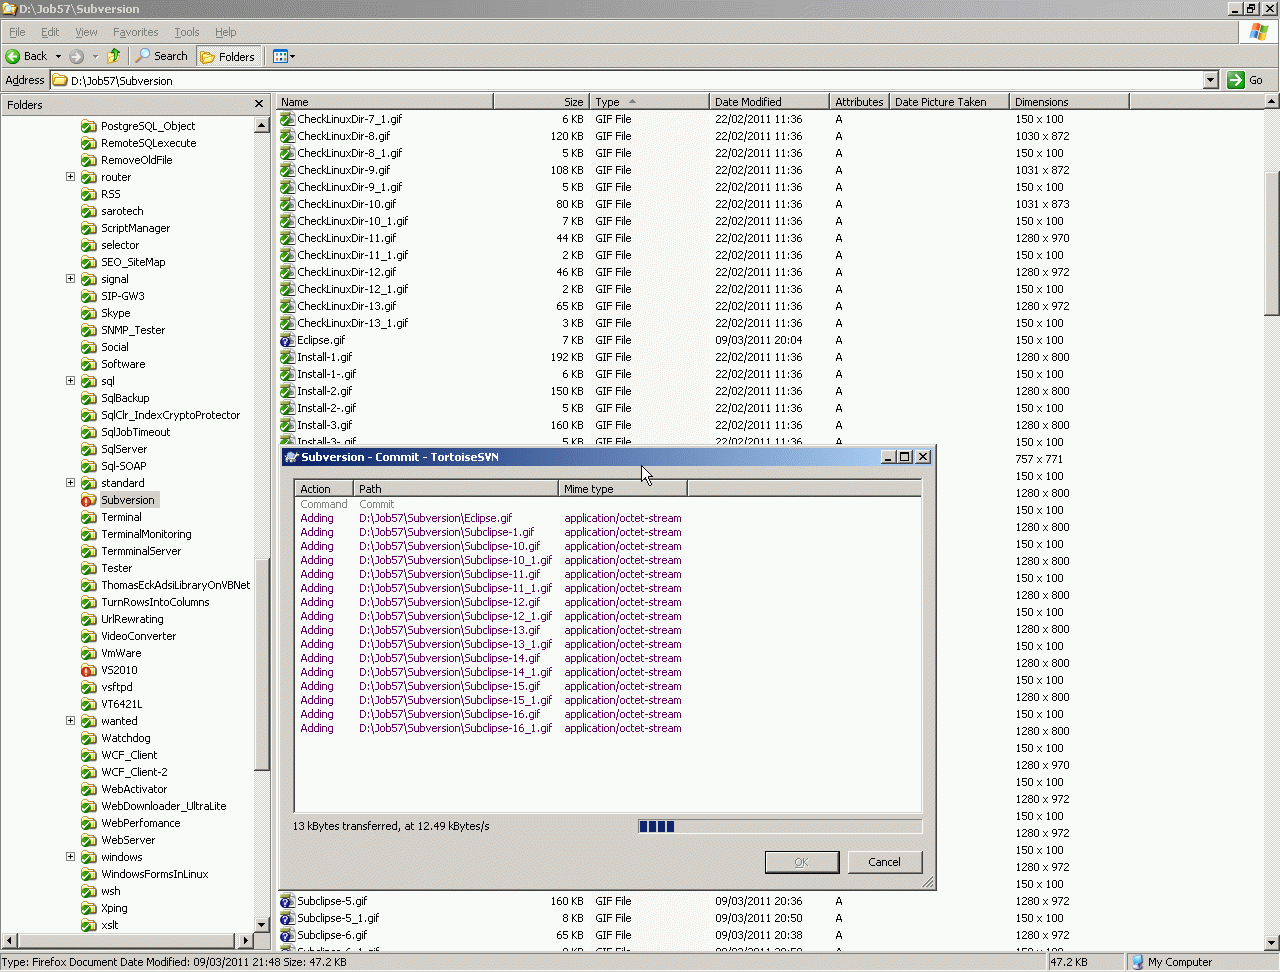This screenshot has height=972, width=1280.
Task: Click the Mime type column header in dialog
Action: (x=623, y=489)
